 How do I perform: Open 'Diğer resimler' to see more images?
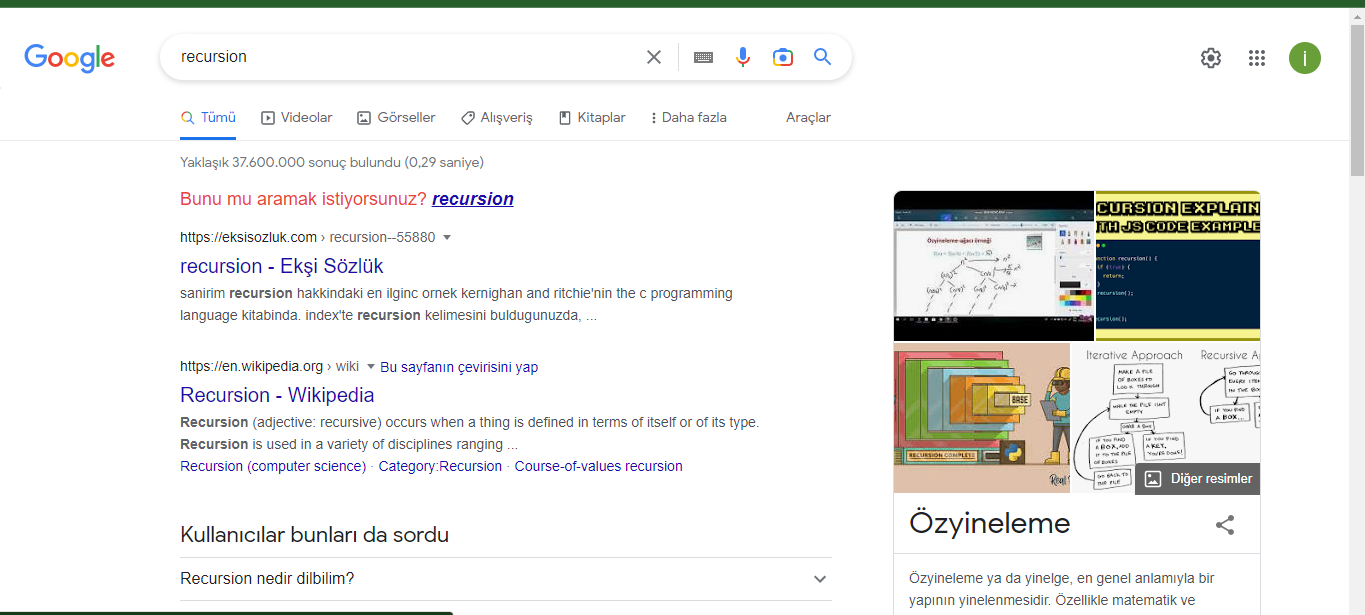1197,478
